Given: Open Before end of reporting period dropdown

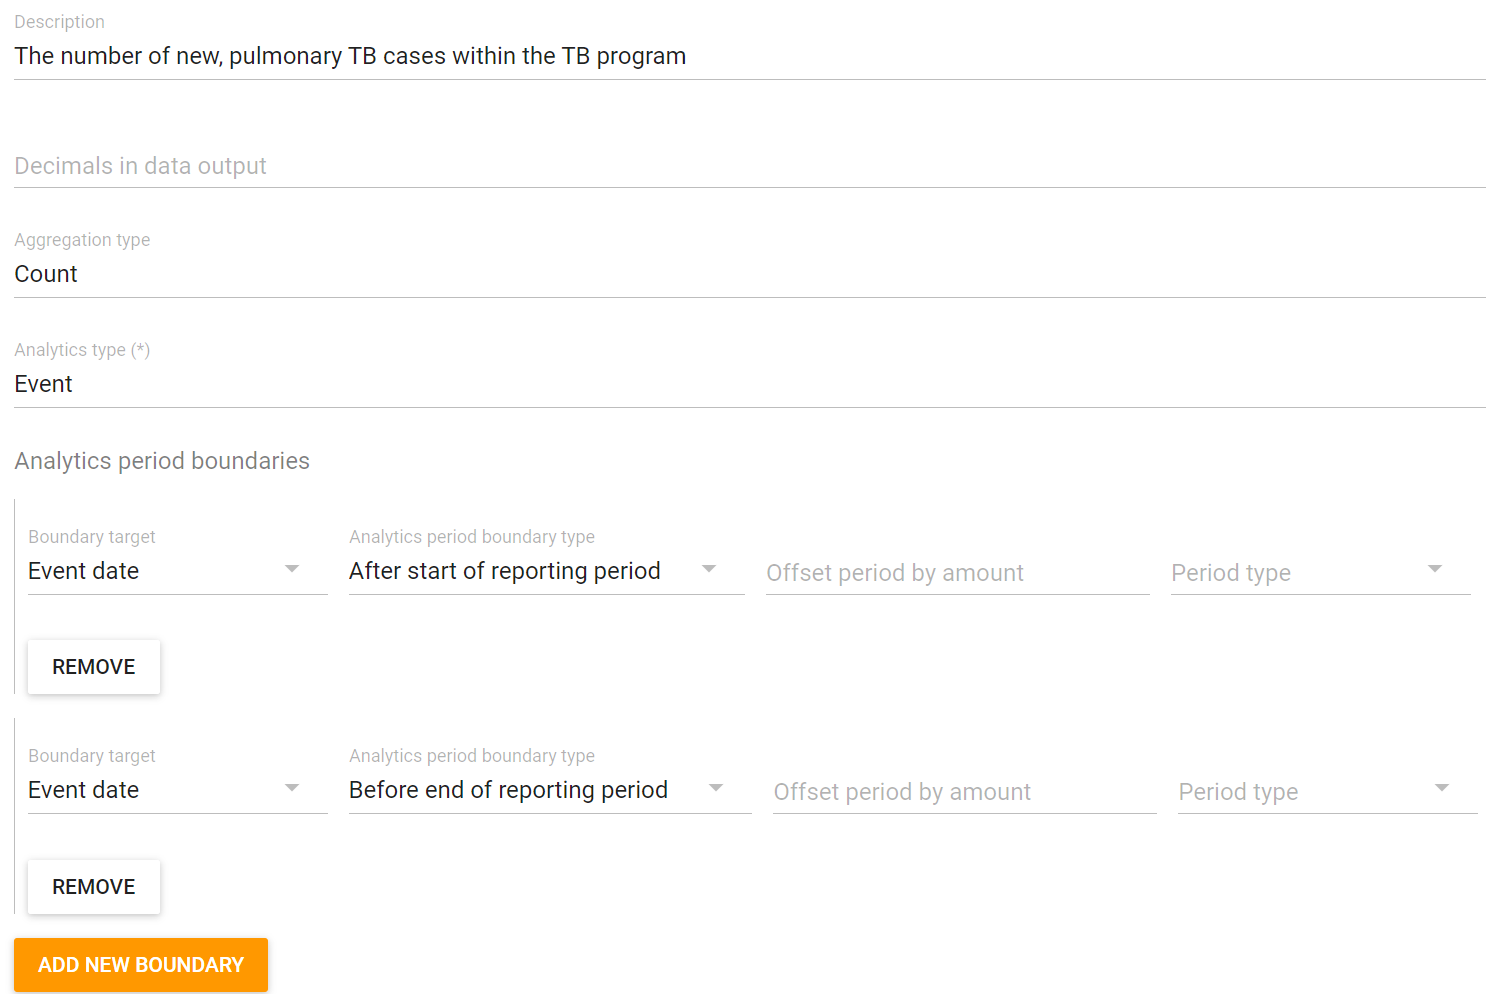Looking at the screenshot, I should [x=550, y=790].
